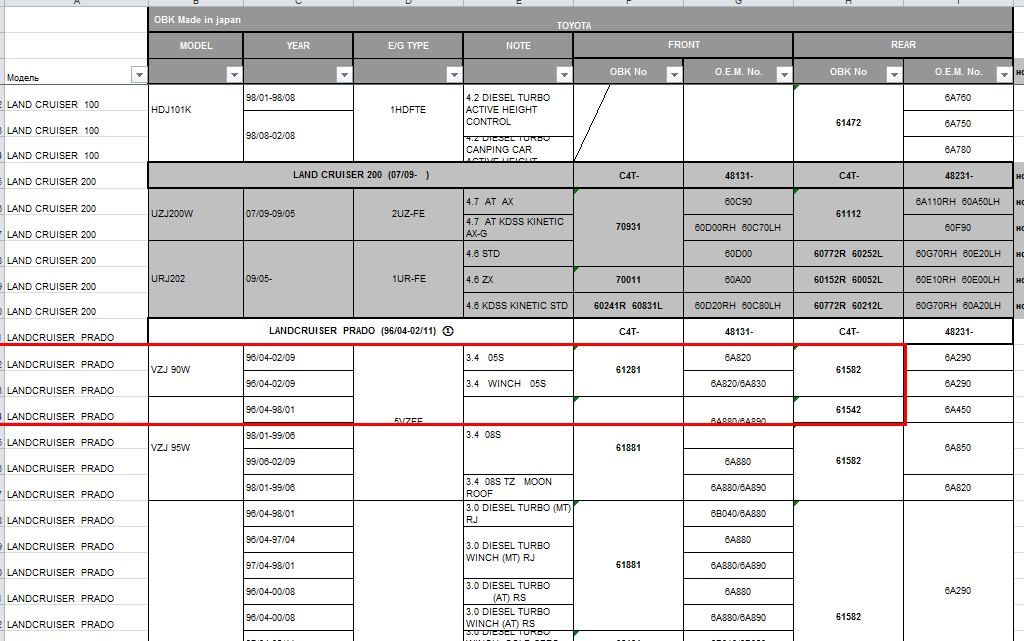Select the 1HDFTE engine type cell
1024x641 pixels.
[x=408, y=110]
